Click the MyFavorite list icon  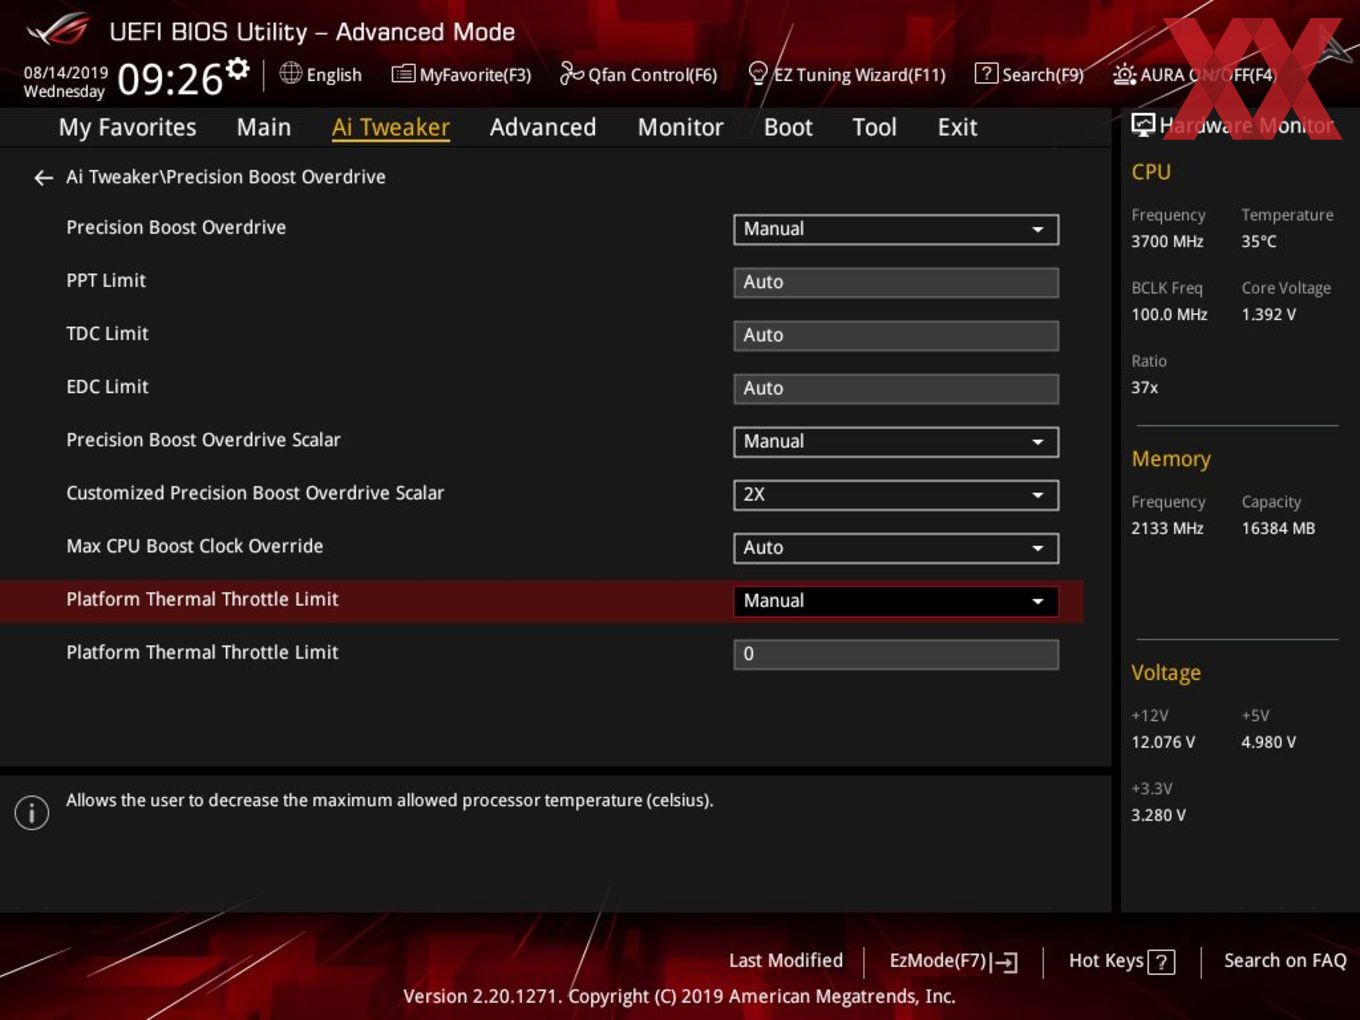pyautogui.click(x=403, y=74)
